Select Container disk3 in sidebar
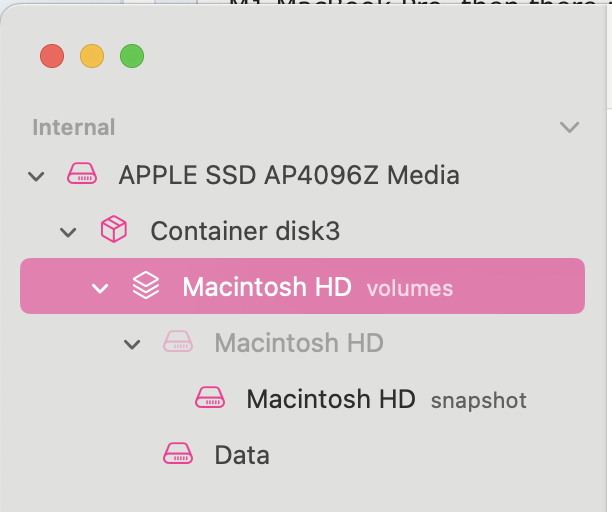 [x=245, y=231]
